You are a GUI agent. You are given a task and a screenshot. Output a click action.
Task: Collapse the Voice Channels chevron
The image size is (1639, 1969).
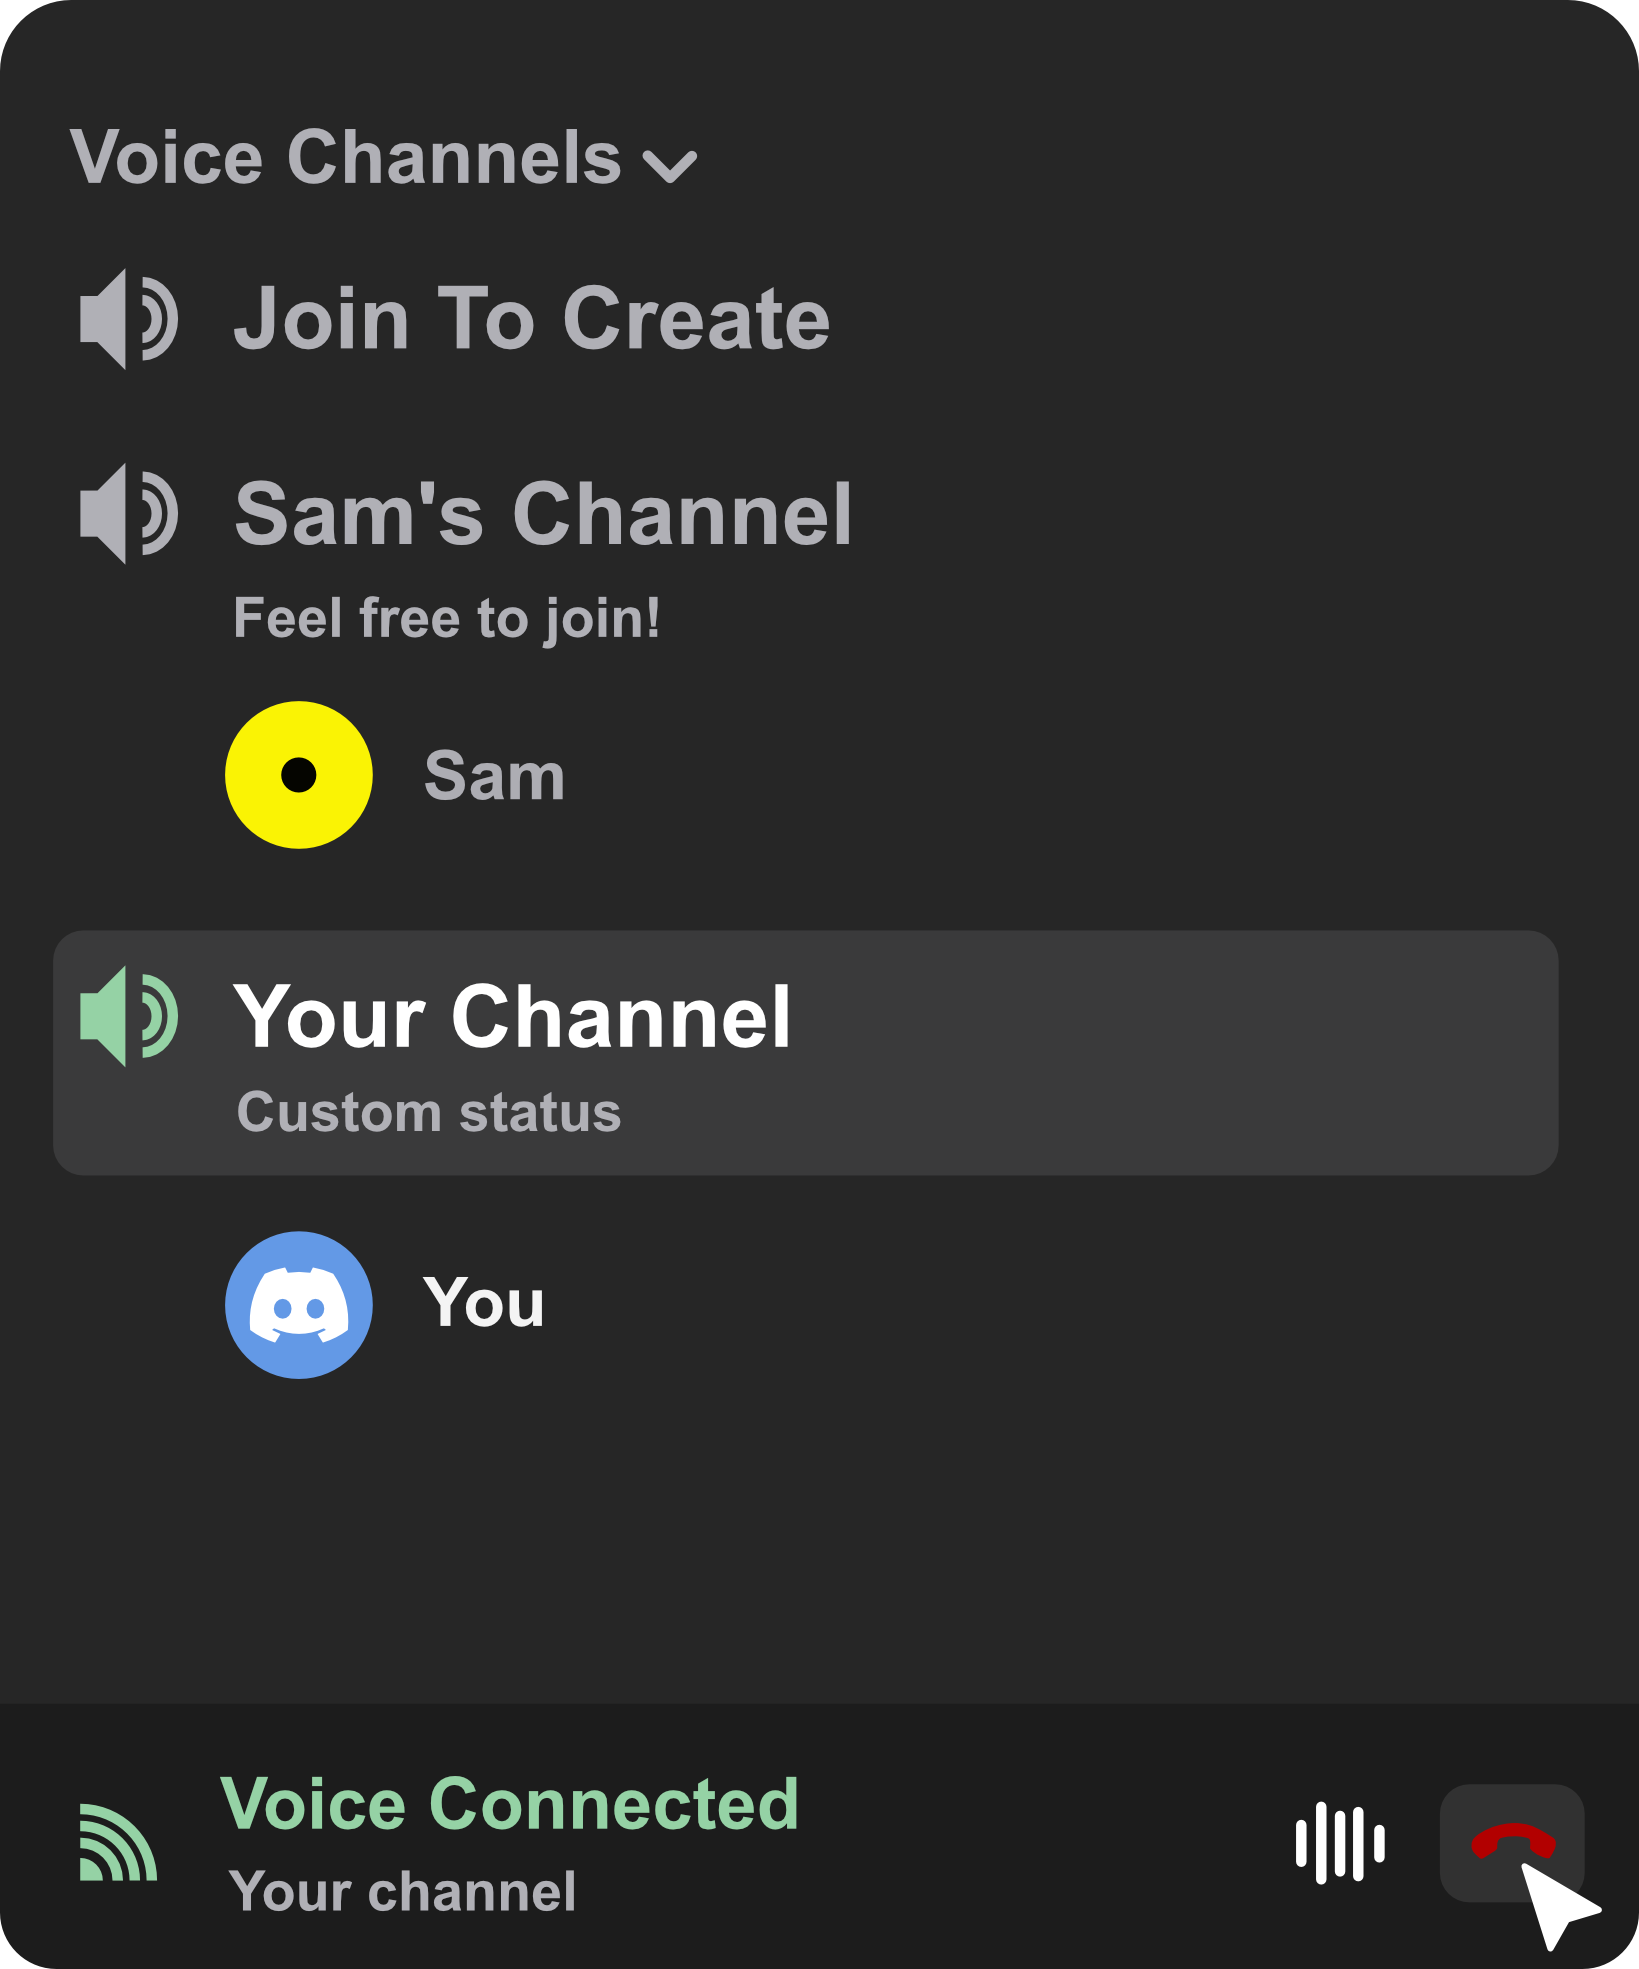point(669,166)
